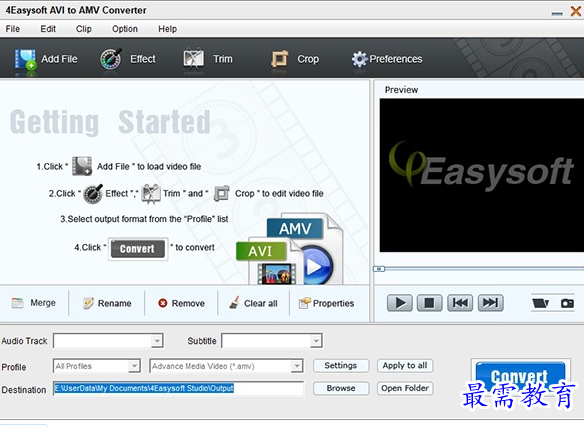Image resolution: width=584 pixels, height=427 pixels.
Task: Click Effect icon in Getting Started step 2
Action: [93, 194]
